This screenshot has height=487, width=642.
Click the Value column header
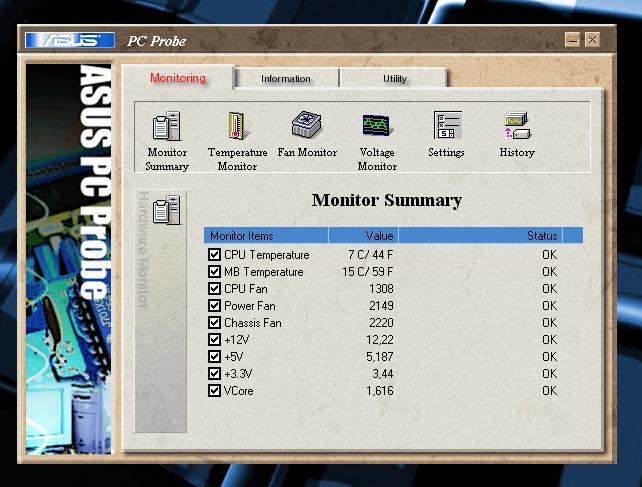coord(363,236)
